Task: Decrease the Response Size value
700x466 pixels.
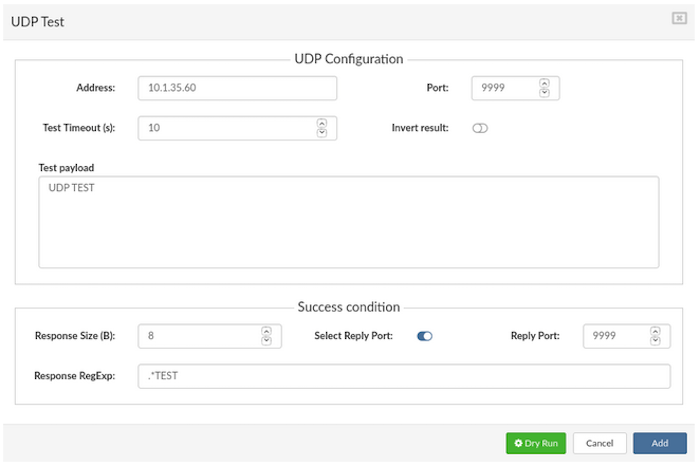Action: (x=266, y=341)
